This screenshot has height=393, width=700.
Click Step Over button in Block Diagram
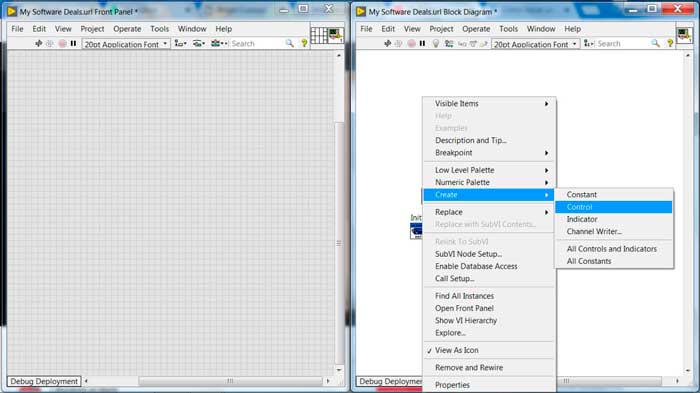473,43
